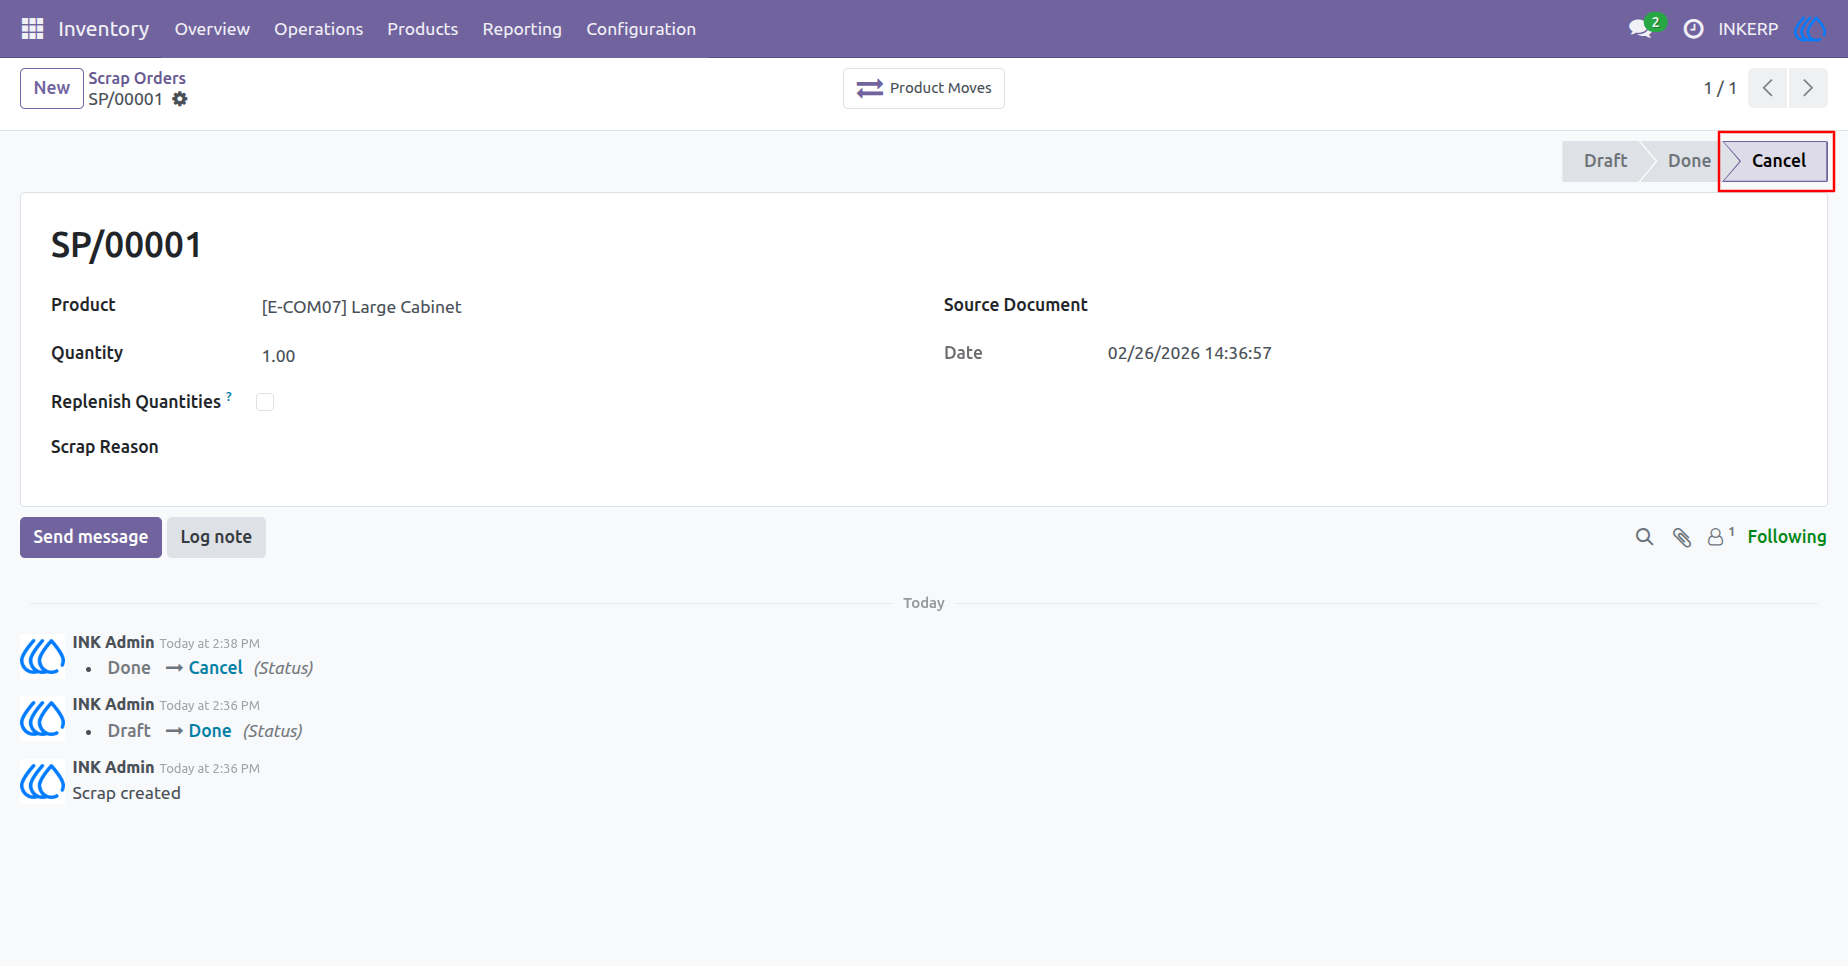
Task: Select the Done status stage
Action: (x=1689, y=161)
